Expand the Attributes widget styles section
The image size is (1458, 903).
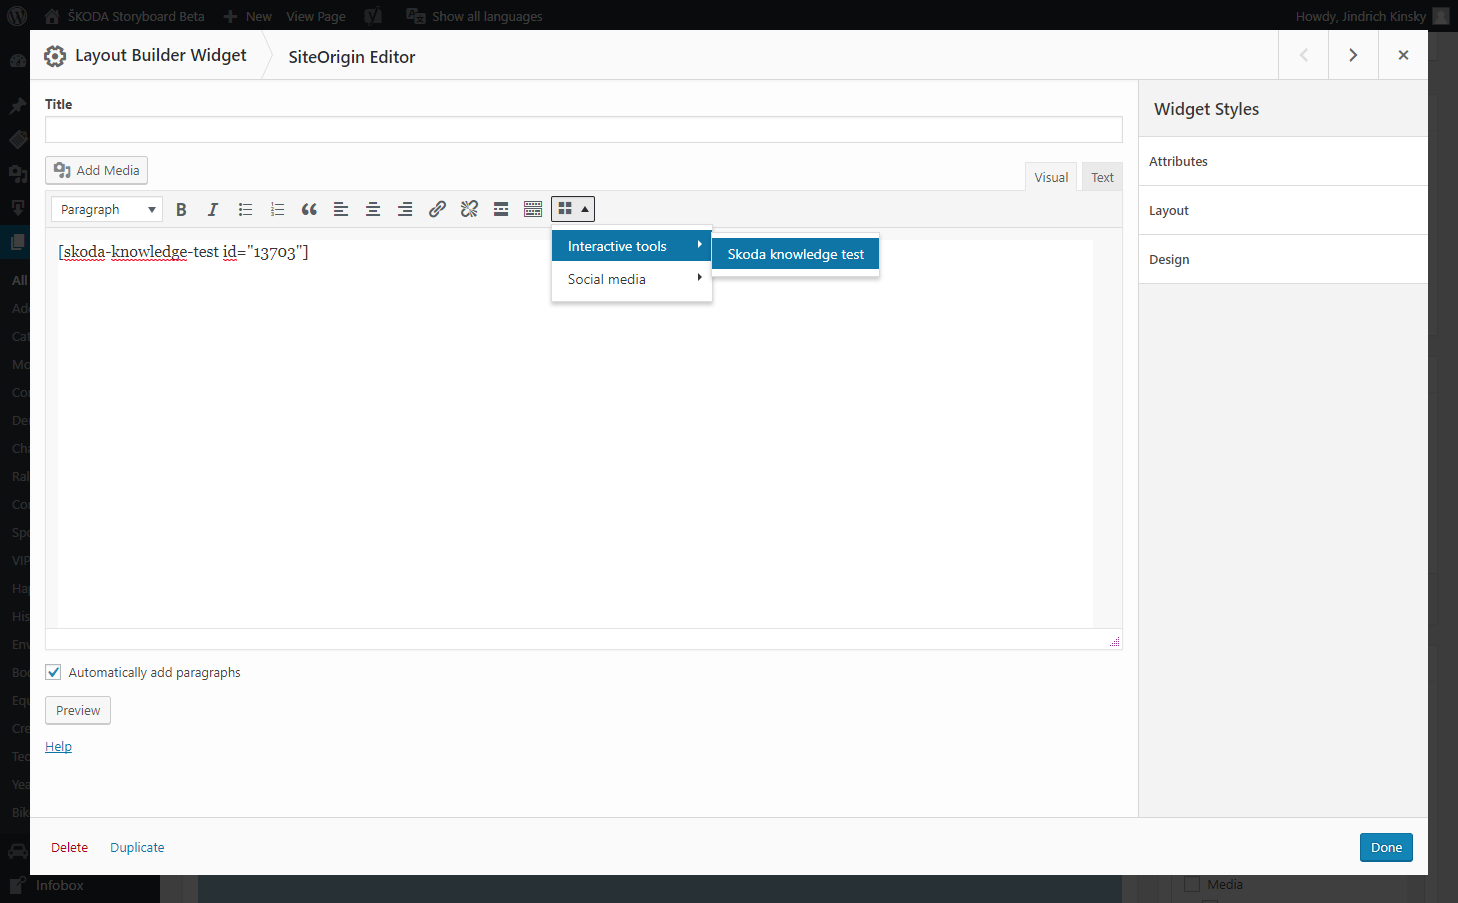[x=1283, y=161]
